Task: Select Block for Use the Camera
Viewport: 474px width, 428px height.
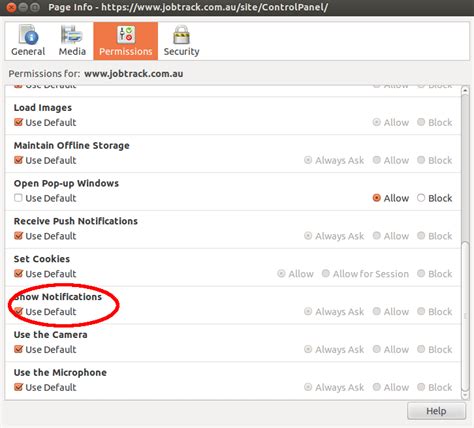Action: [421, 349]
